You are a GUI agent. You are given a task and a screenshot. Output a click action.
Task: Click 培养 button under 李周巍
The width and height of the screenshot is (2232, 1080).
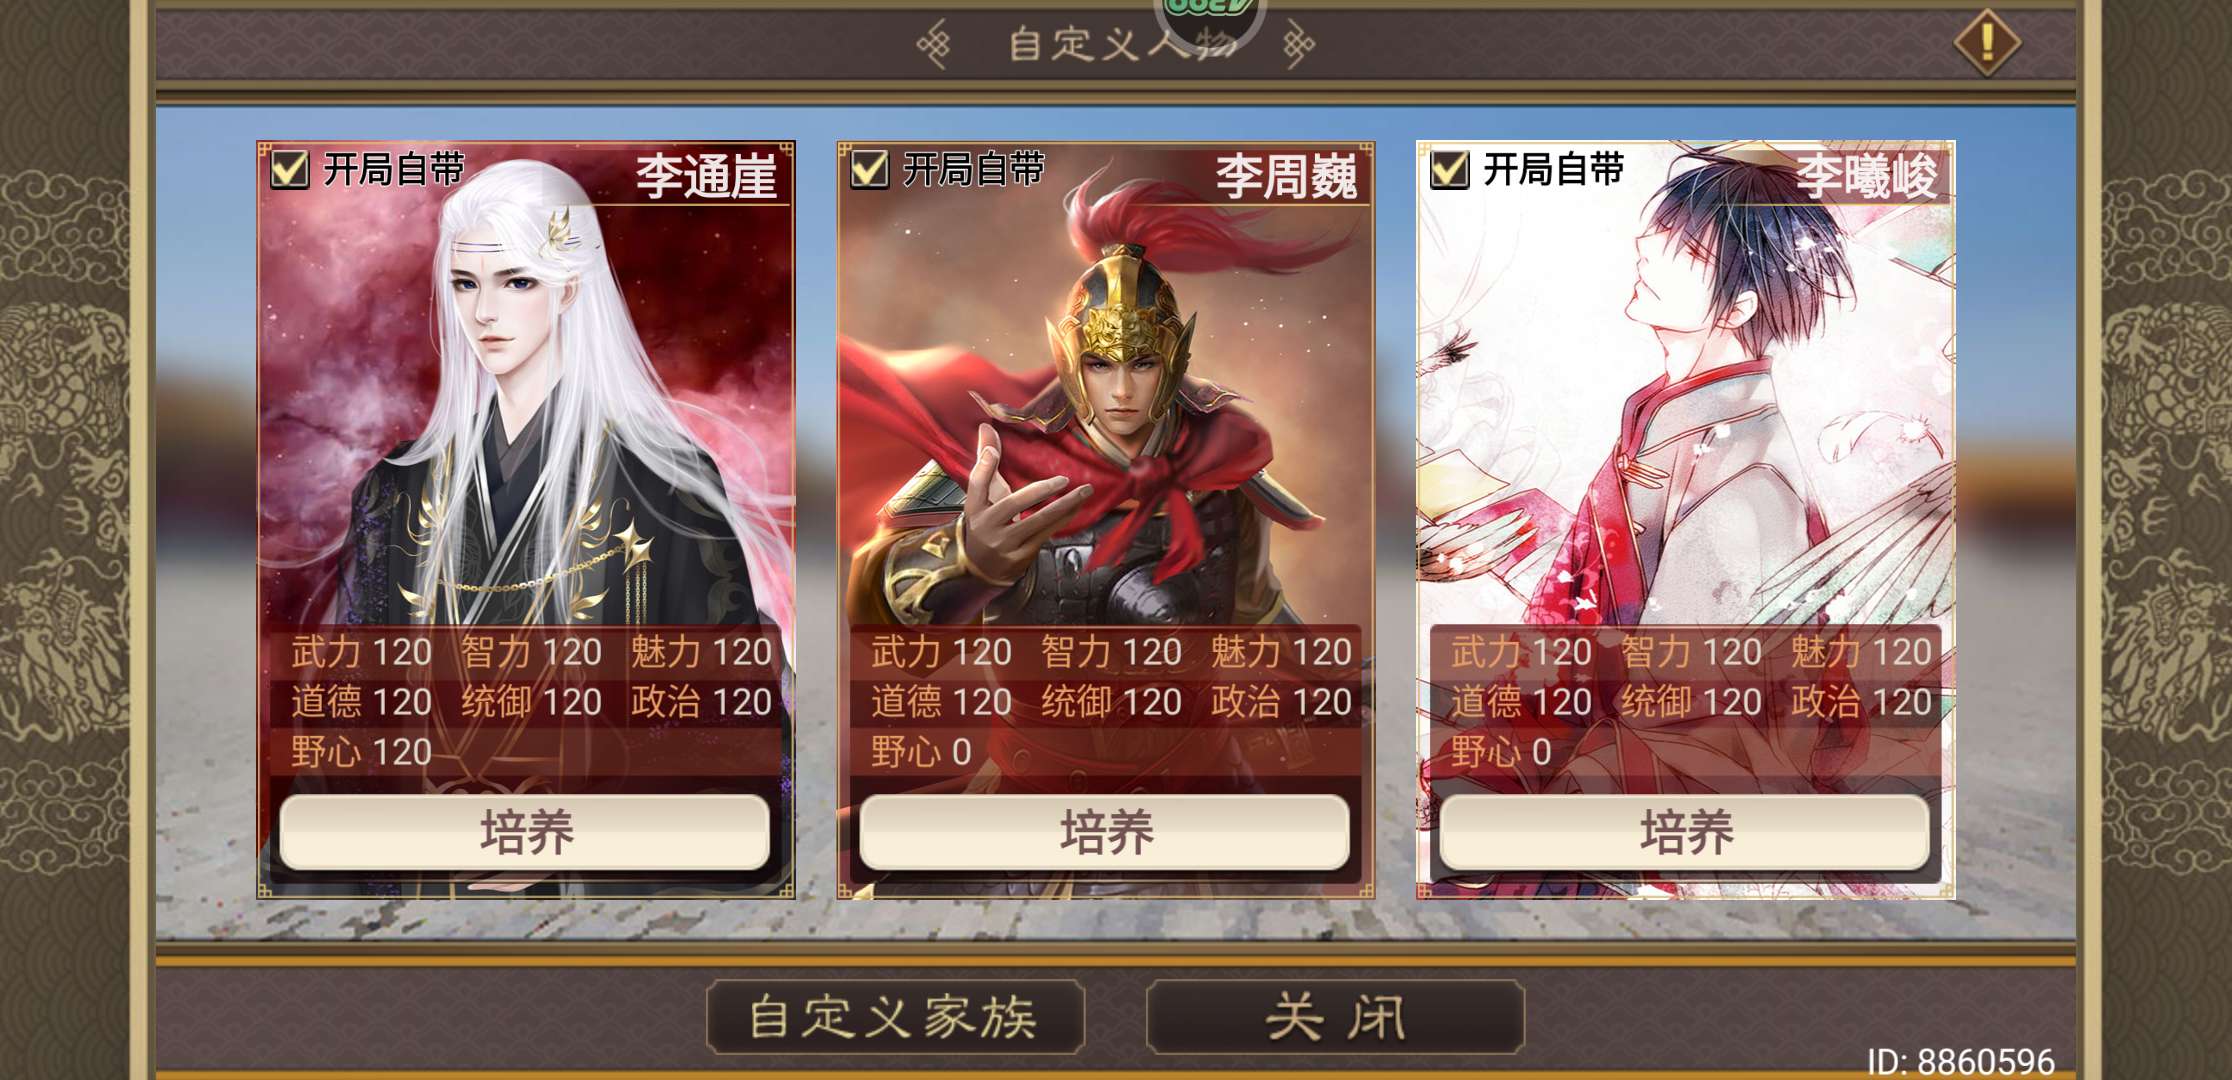pyautogui.click(x=1105, y=832)
